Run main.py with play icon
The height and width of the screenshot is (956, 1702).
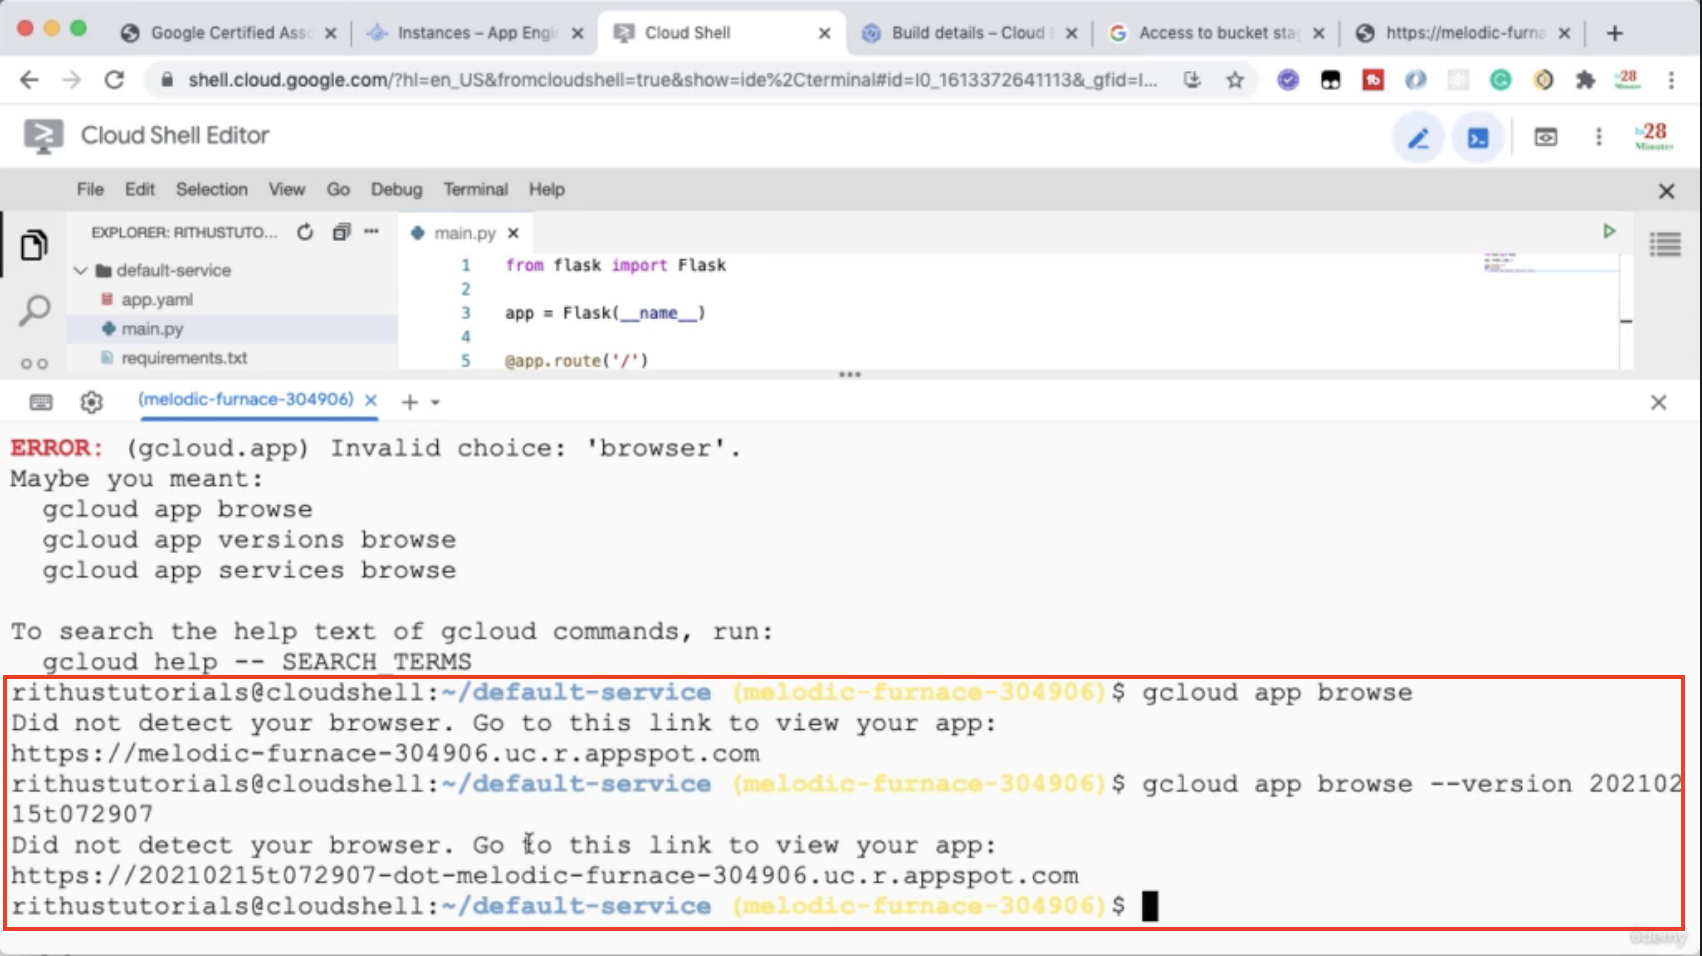[1609, 231]
